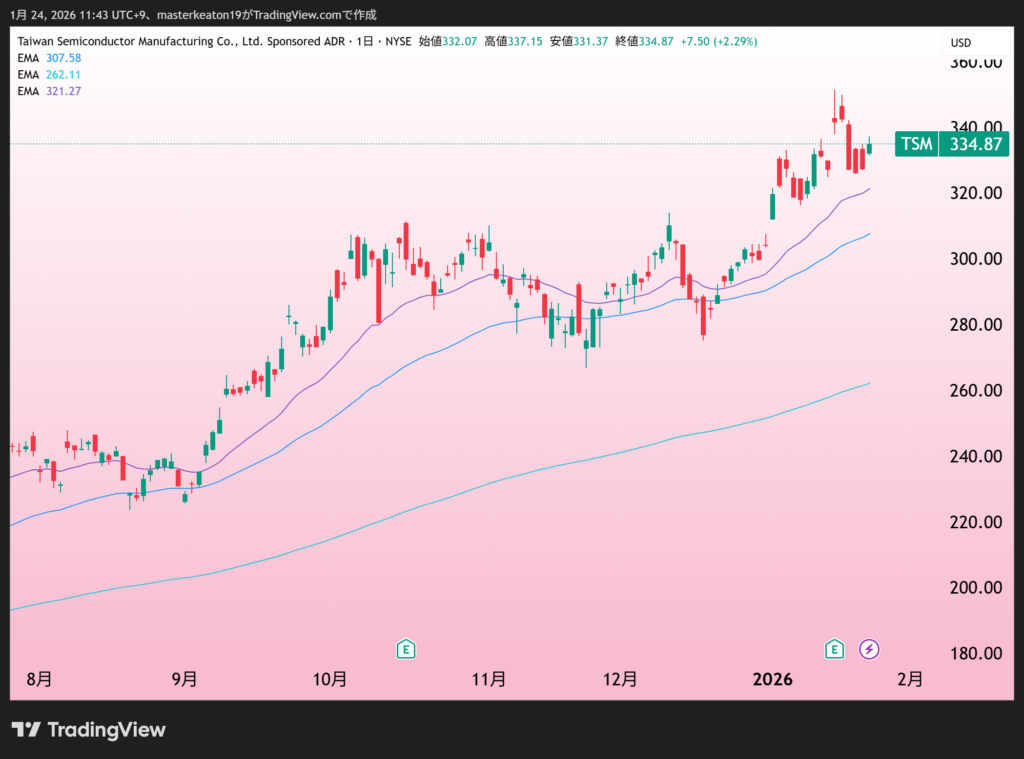Image resolution: width=1024 pixels, height=759 pixels.
Task: Select the EMA 307.58 indicator legend
Action: coord(49,58)
